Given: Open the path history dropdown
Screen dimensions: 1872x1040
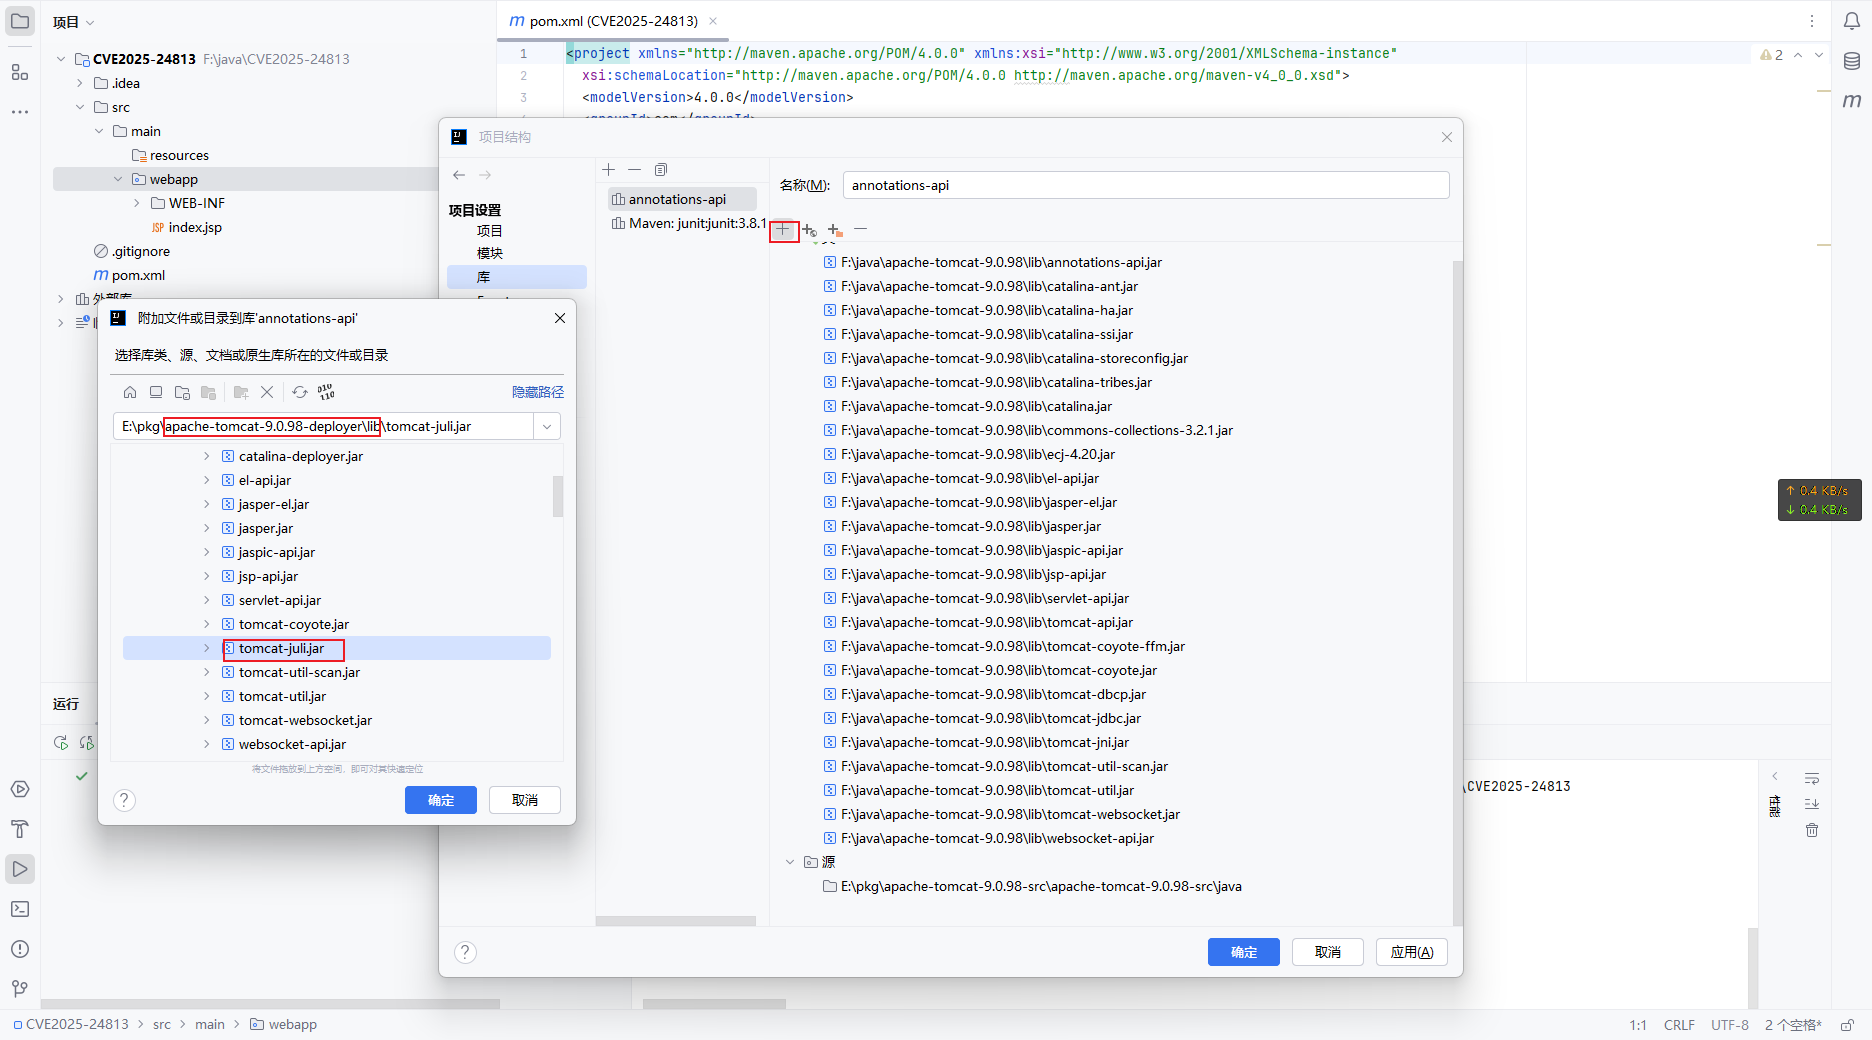Looking at the screenshot, I should pyautogui.click(x=547, y=427).
